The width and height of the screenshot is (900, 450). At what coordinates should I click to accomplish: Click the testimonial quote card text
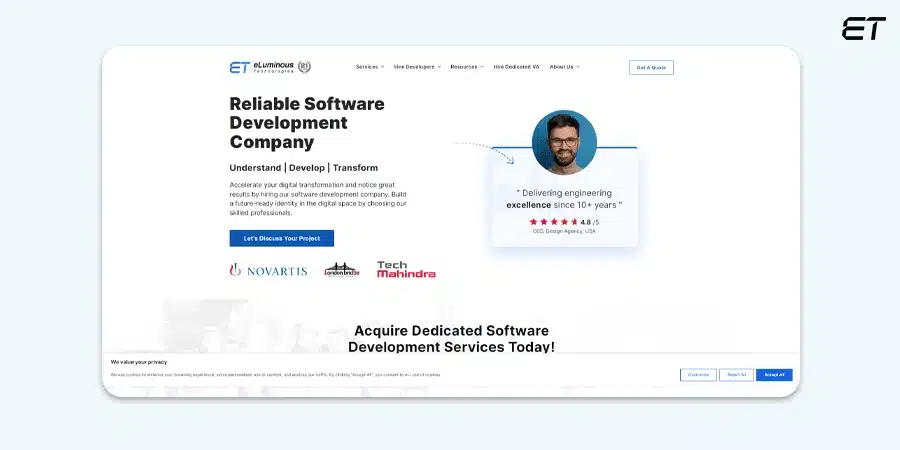coord(564,199)
